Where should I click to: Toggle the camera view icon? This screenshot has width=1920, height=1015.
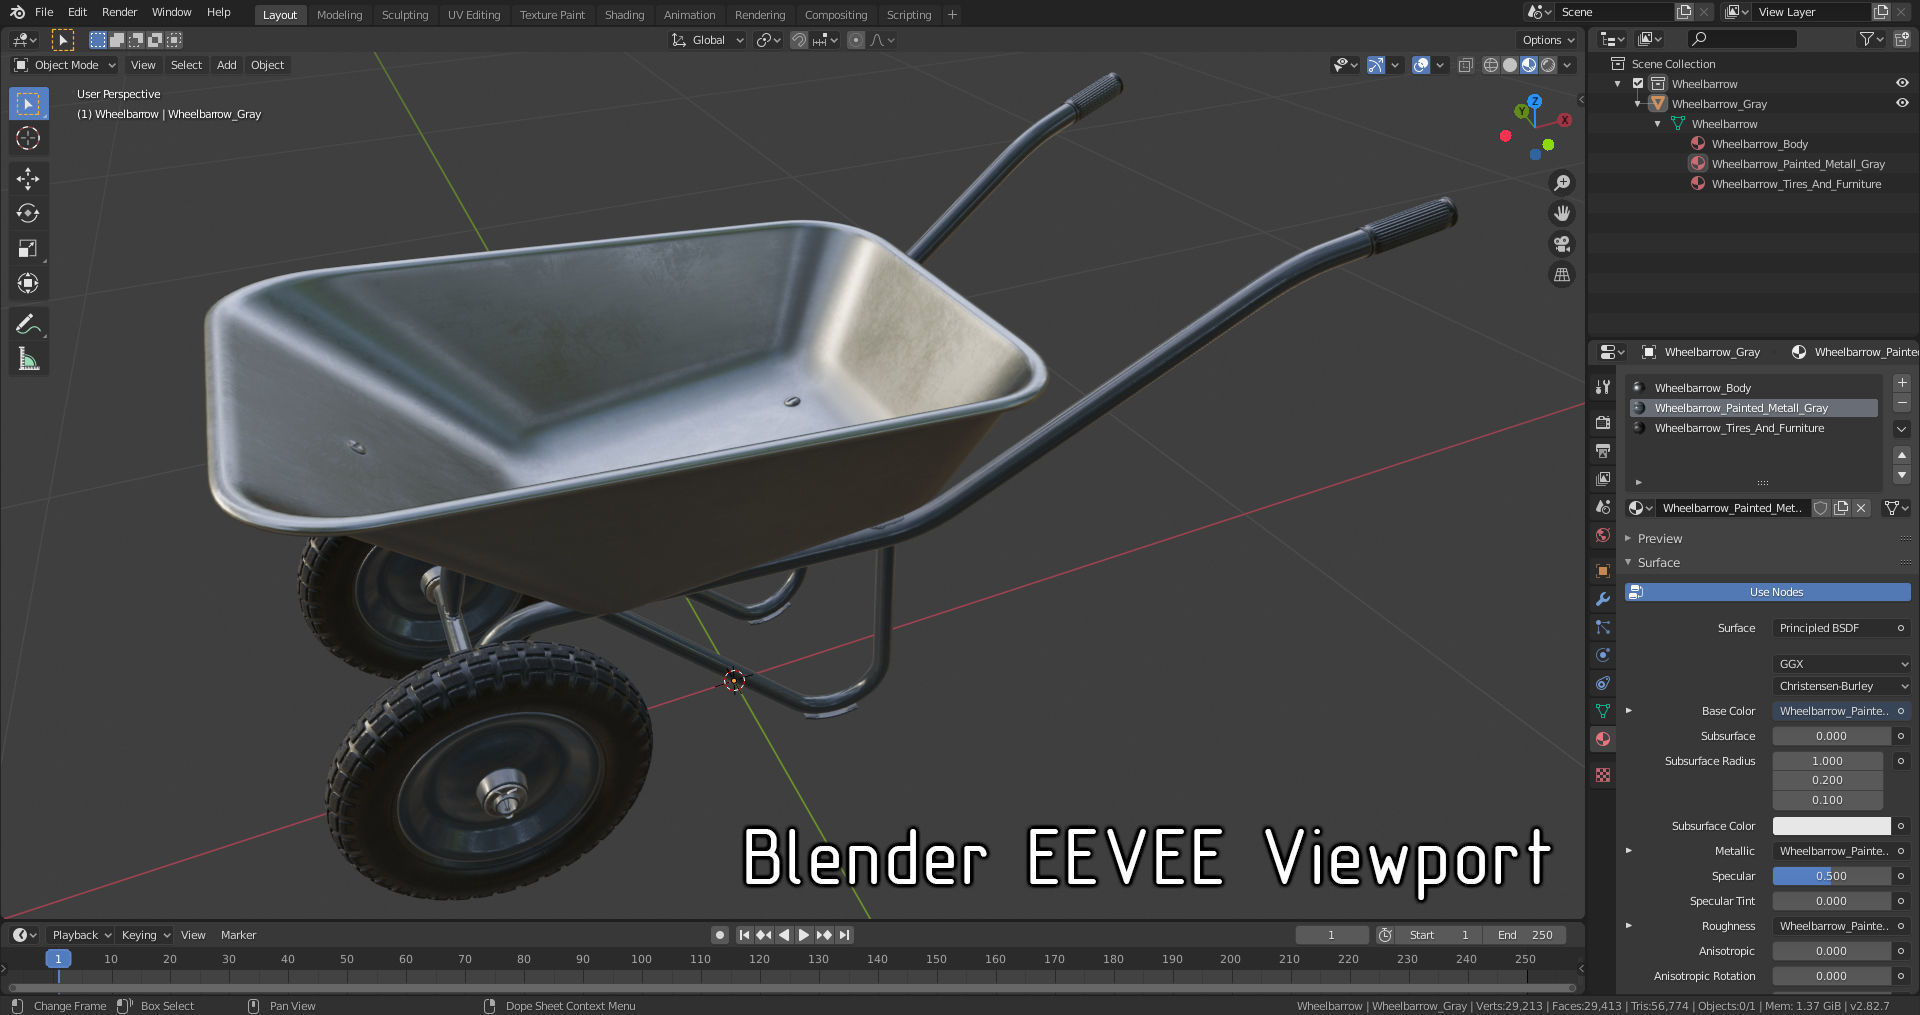pos(1562,244)
